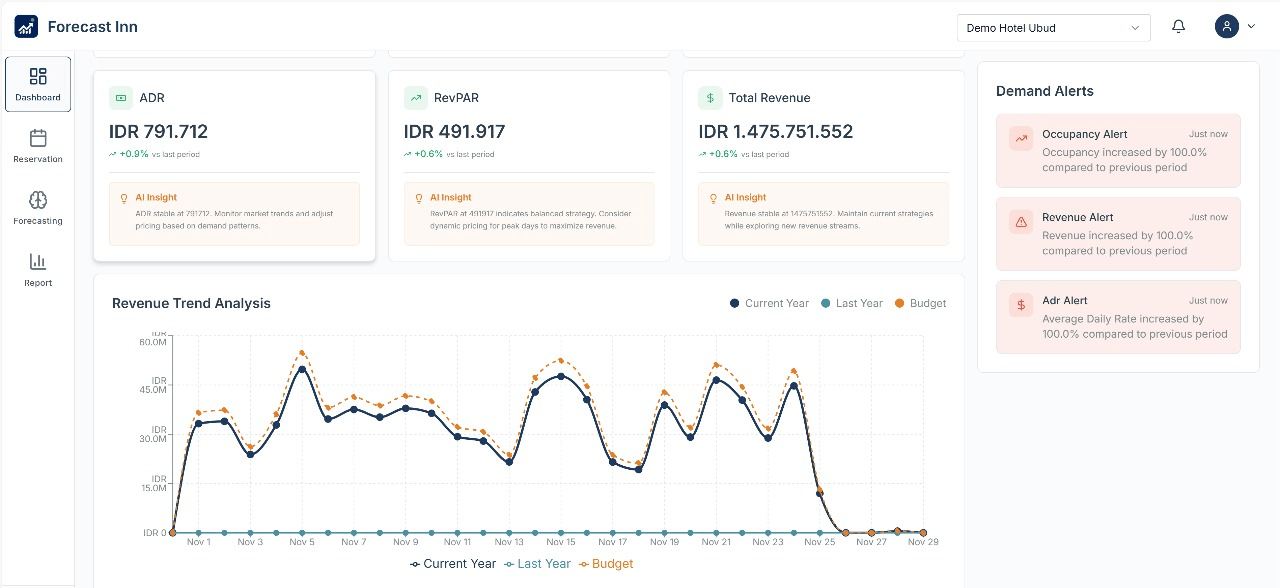Toggle Budget in top chart legend

(920, 303)
